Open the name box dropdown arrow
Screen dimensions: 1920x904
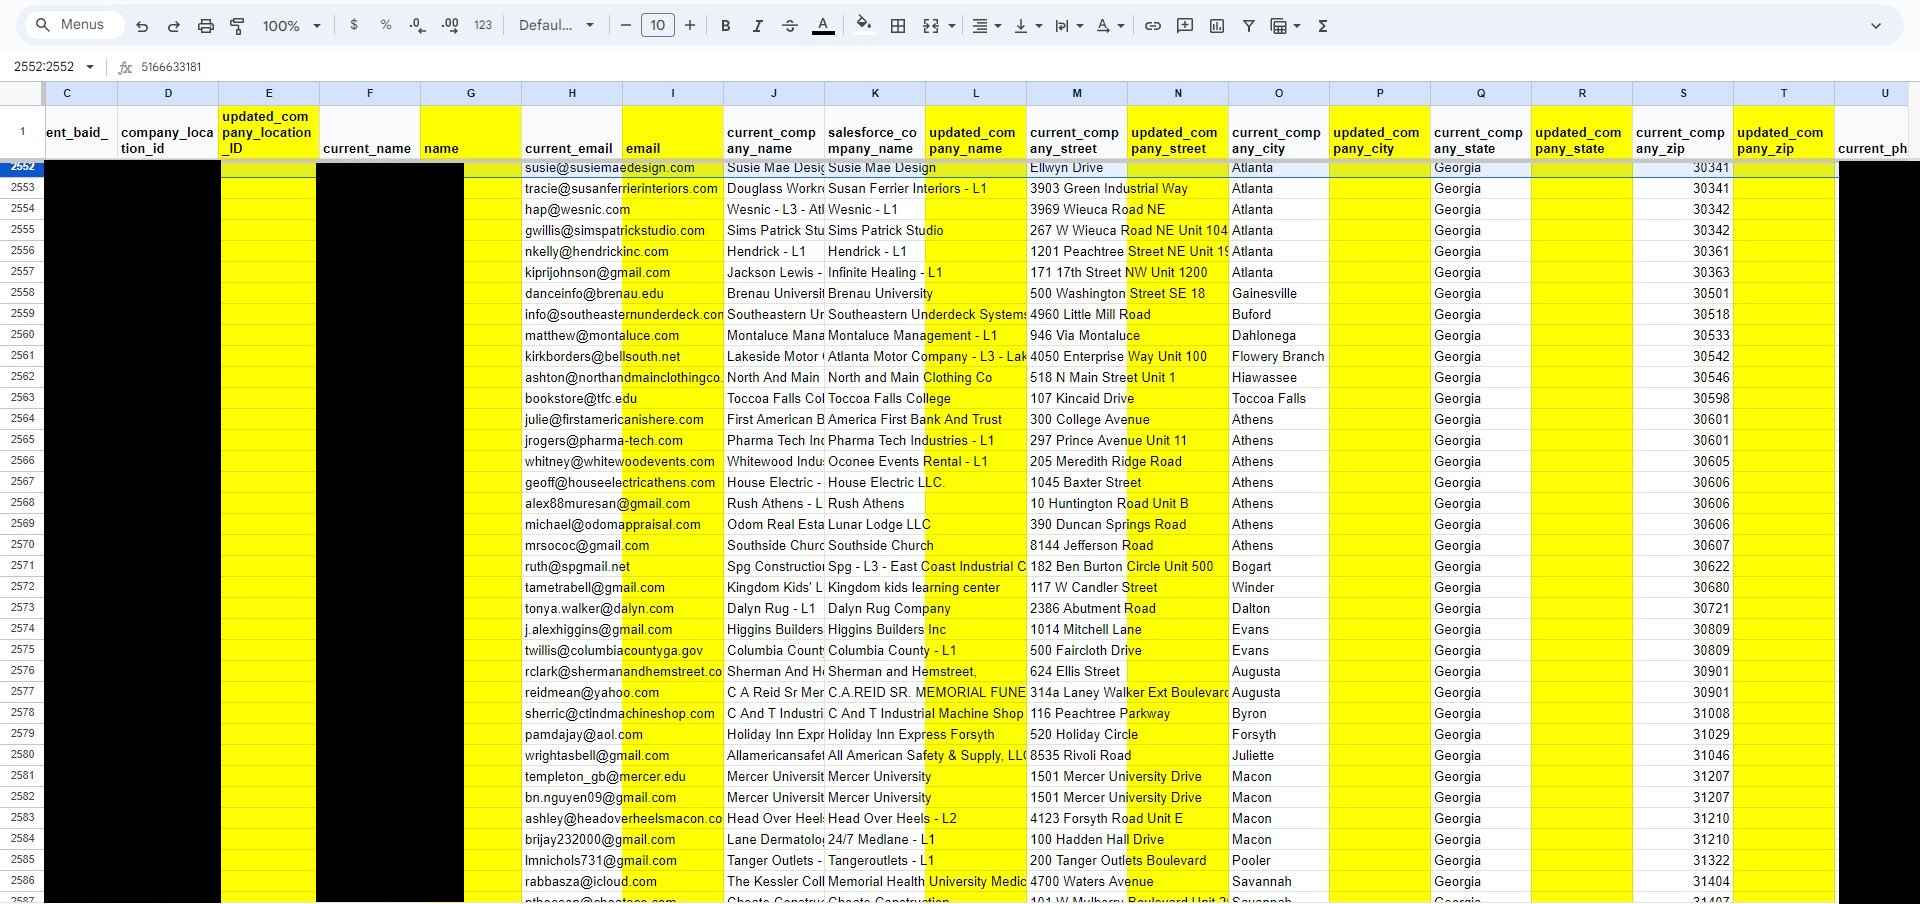tap(90, 67)
